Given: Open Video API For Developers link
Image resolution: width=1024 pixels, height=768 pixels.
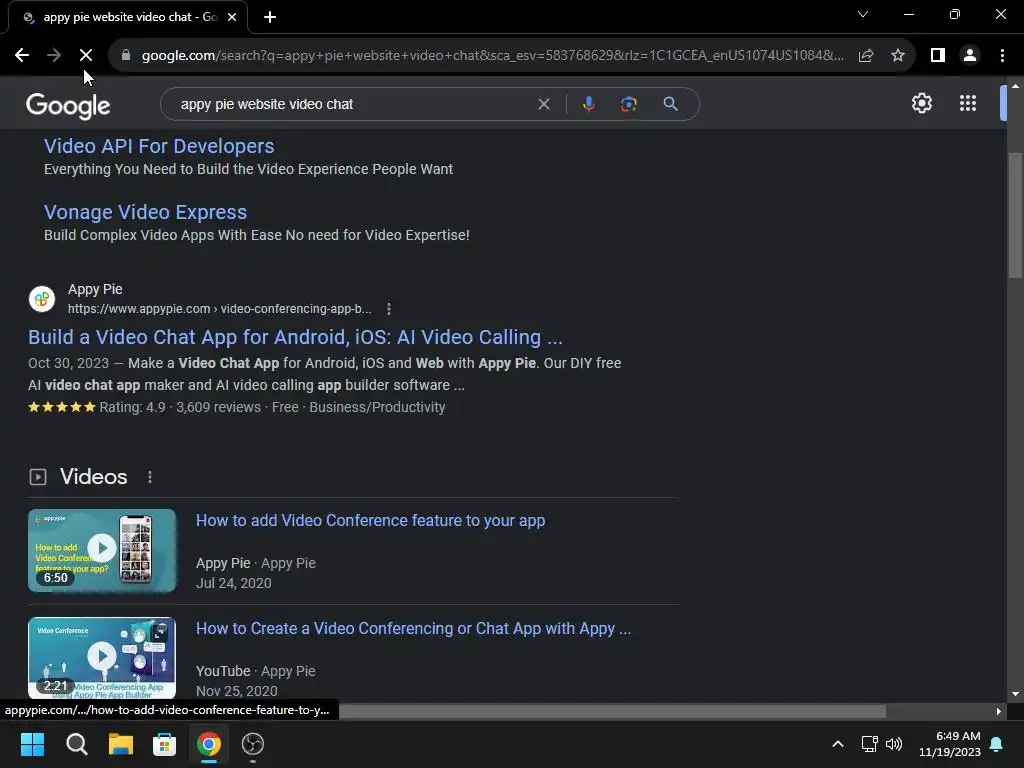Looking at the screenshot, I should tap(159, 146).
